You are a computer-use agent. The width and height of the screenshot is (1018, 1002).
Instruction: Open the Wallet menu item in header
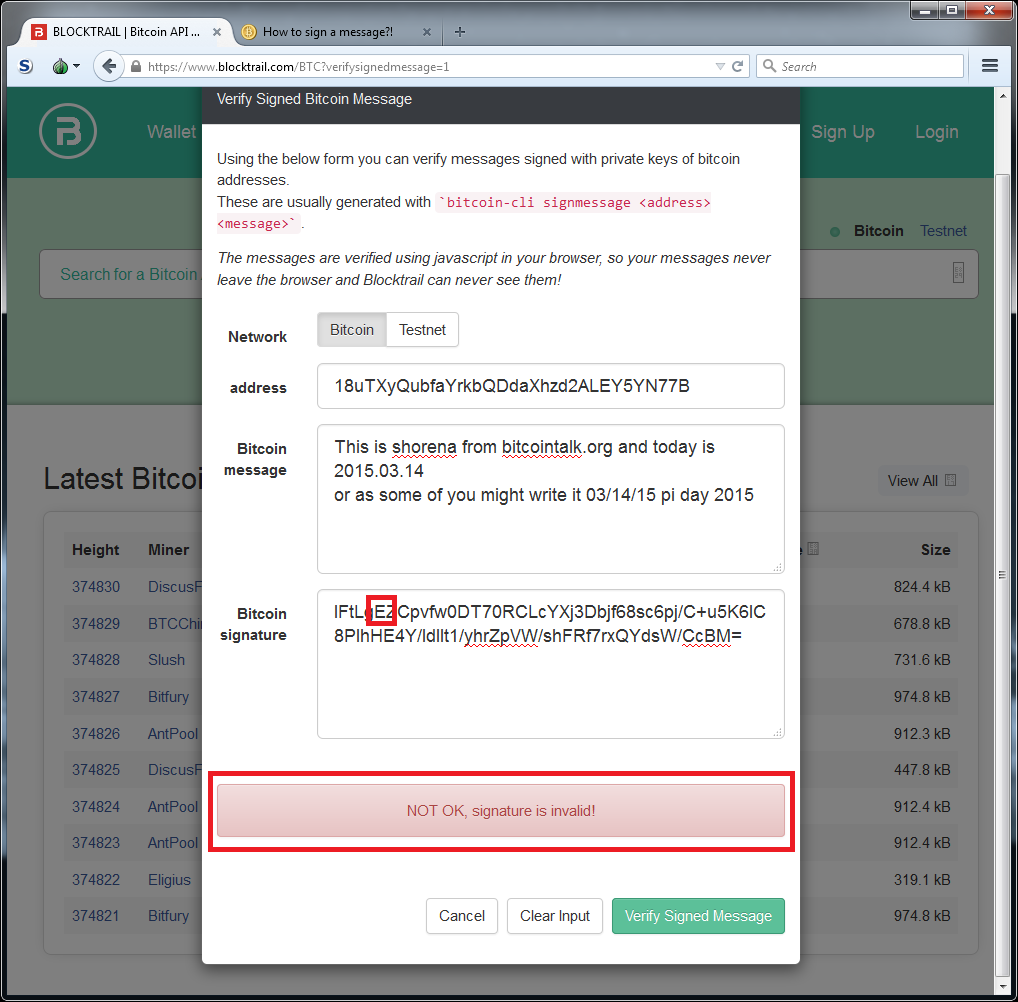tap(171, 132)
